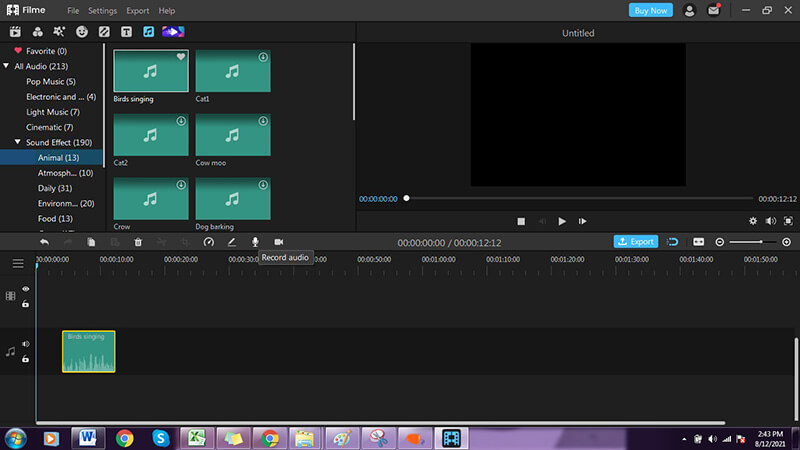
Task: Delete the selected clip with trash icon
Action: tap(138, 242)
